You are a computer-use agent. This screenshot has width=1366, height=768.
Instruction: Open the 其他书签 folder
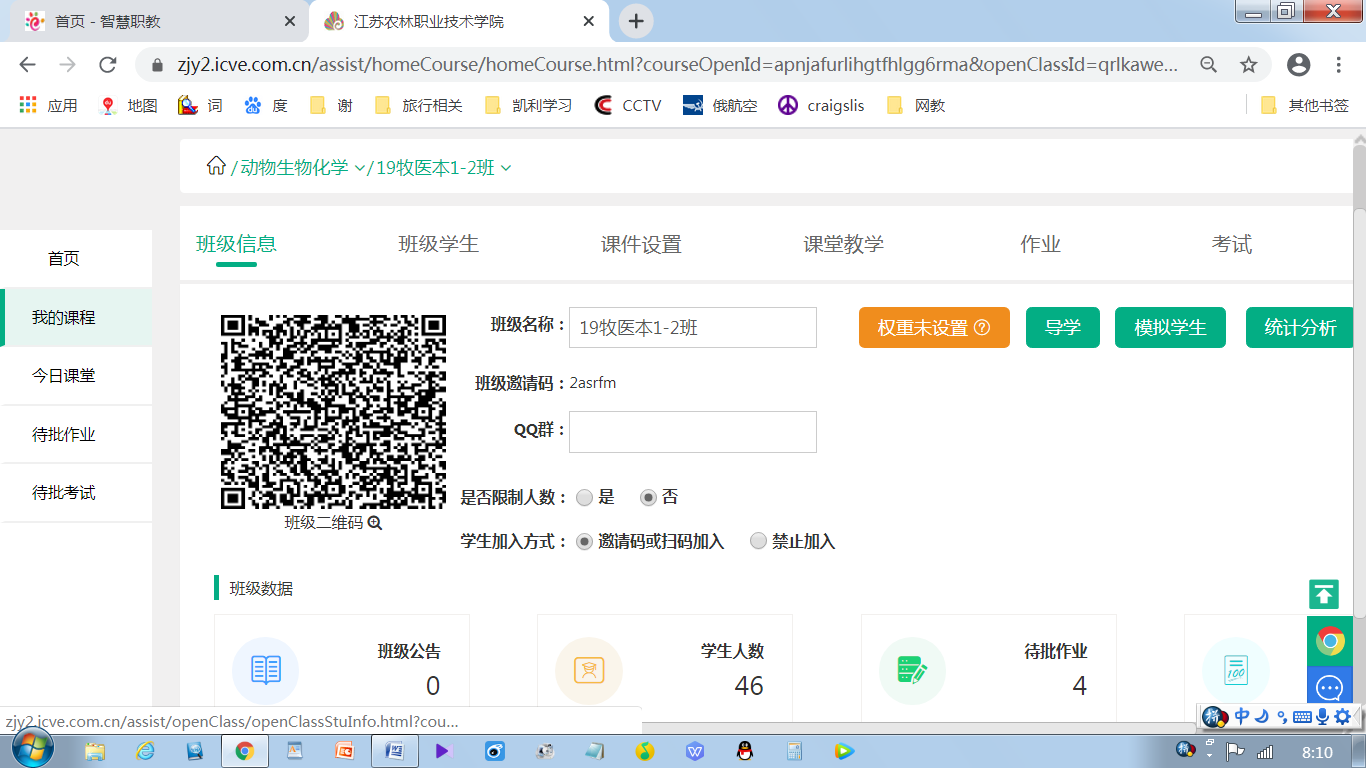[x=1304, y=105]
